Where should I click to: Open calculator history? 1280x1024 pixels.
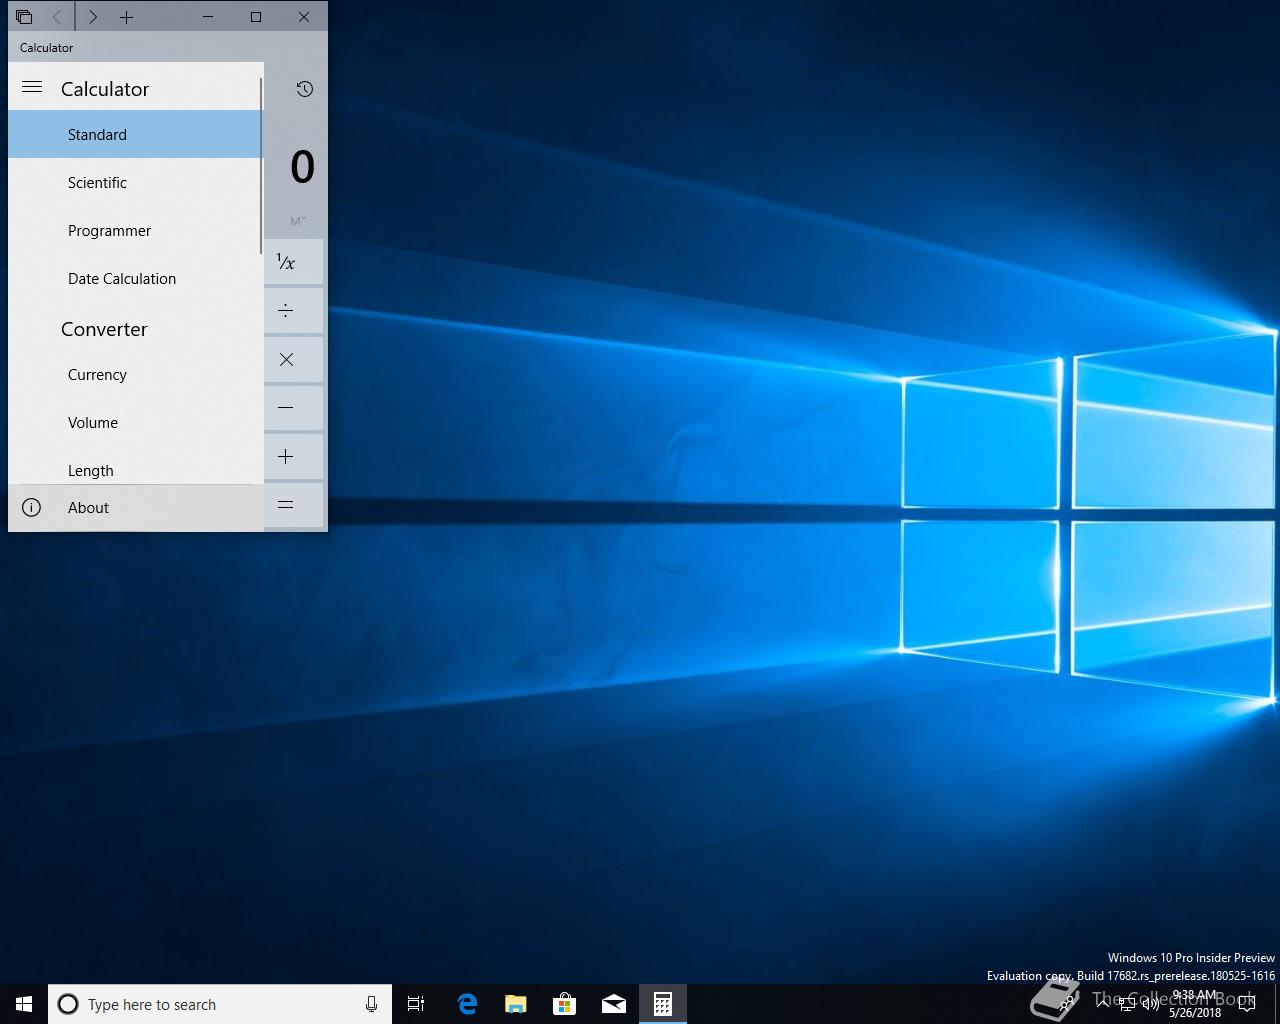click(305, 89)
